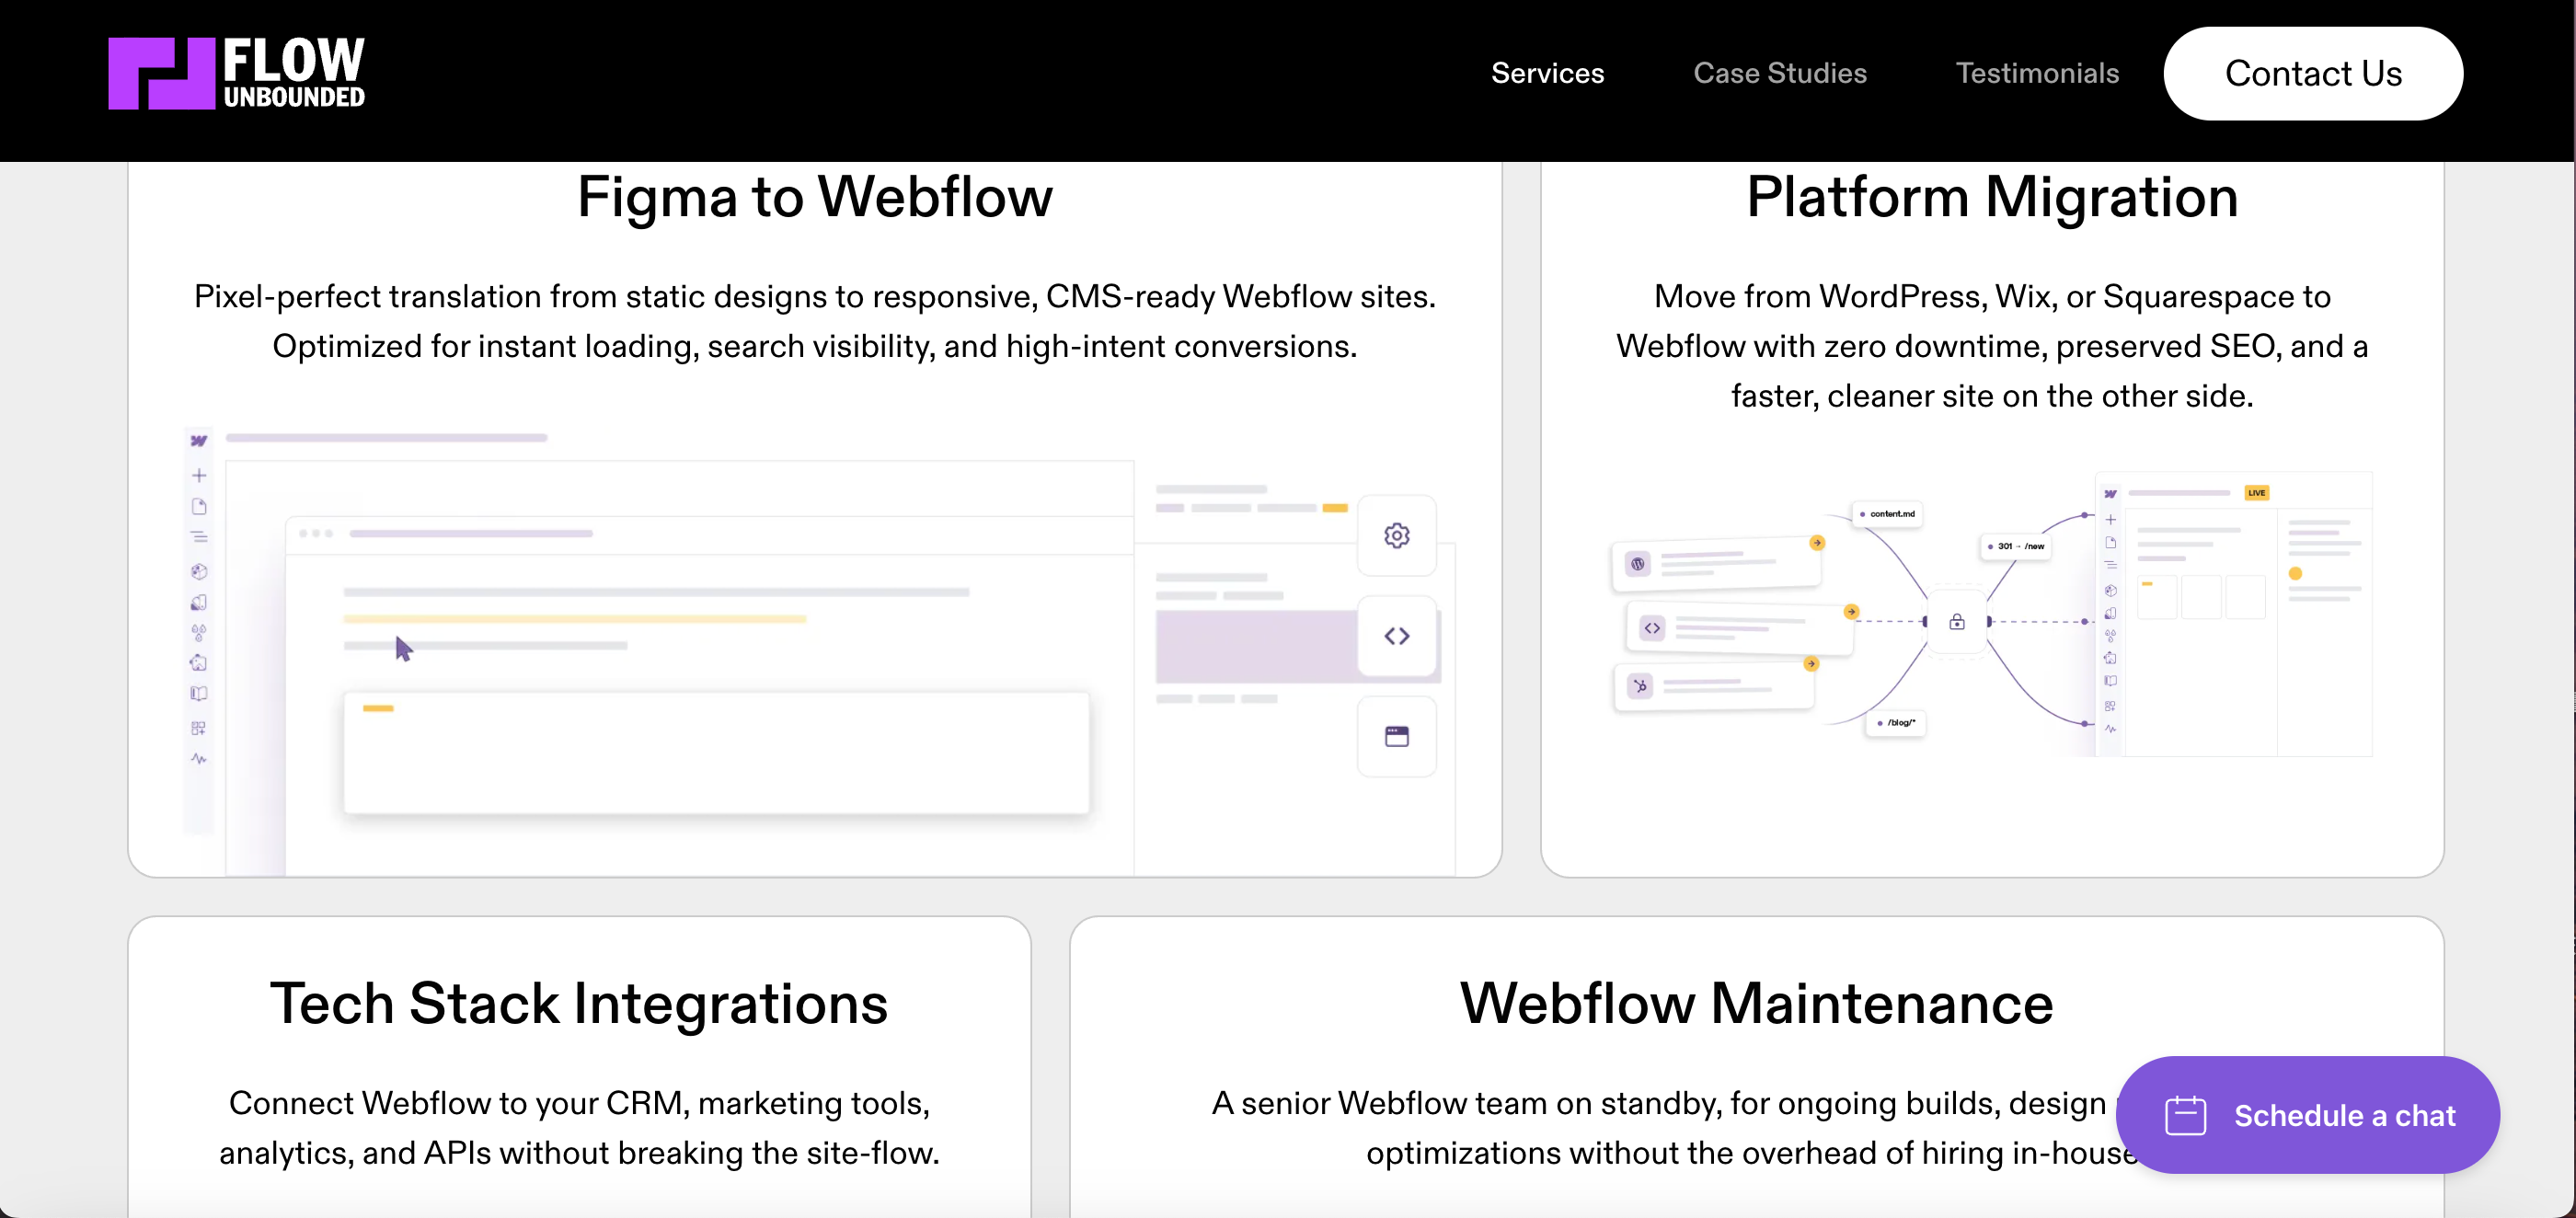
Task: Click the code brackets icon card in Figma illustration
Action: 1396,636
